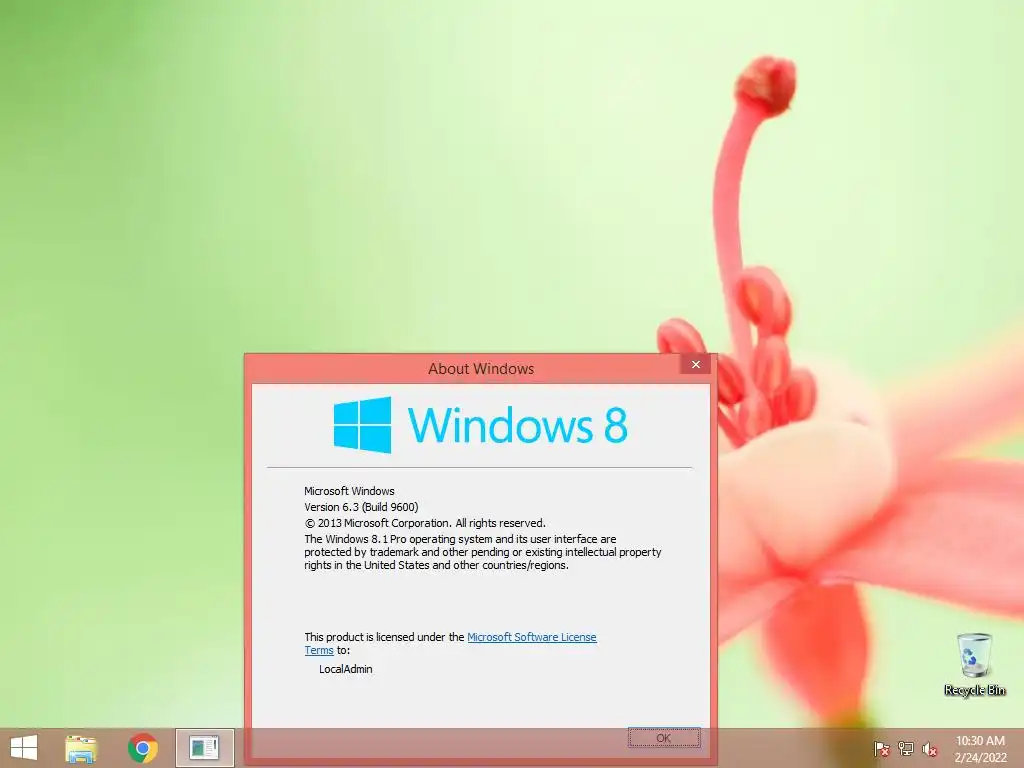Image resolution: width=1024 pixels, height=768 pixels.
Task: Close the About Windows dialog
Action: 696,364
